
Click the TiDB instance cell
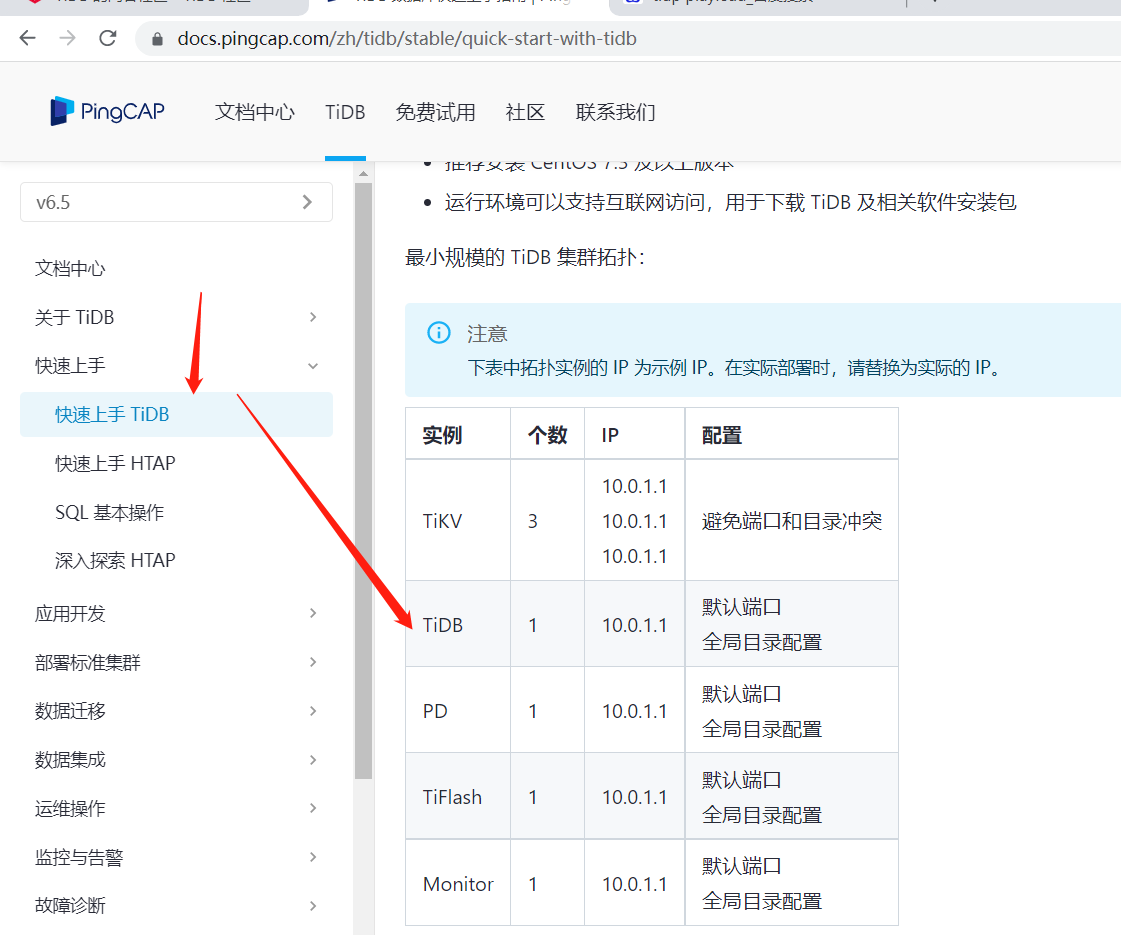coord(458,624)
